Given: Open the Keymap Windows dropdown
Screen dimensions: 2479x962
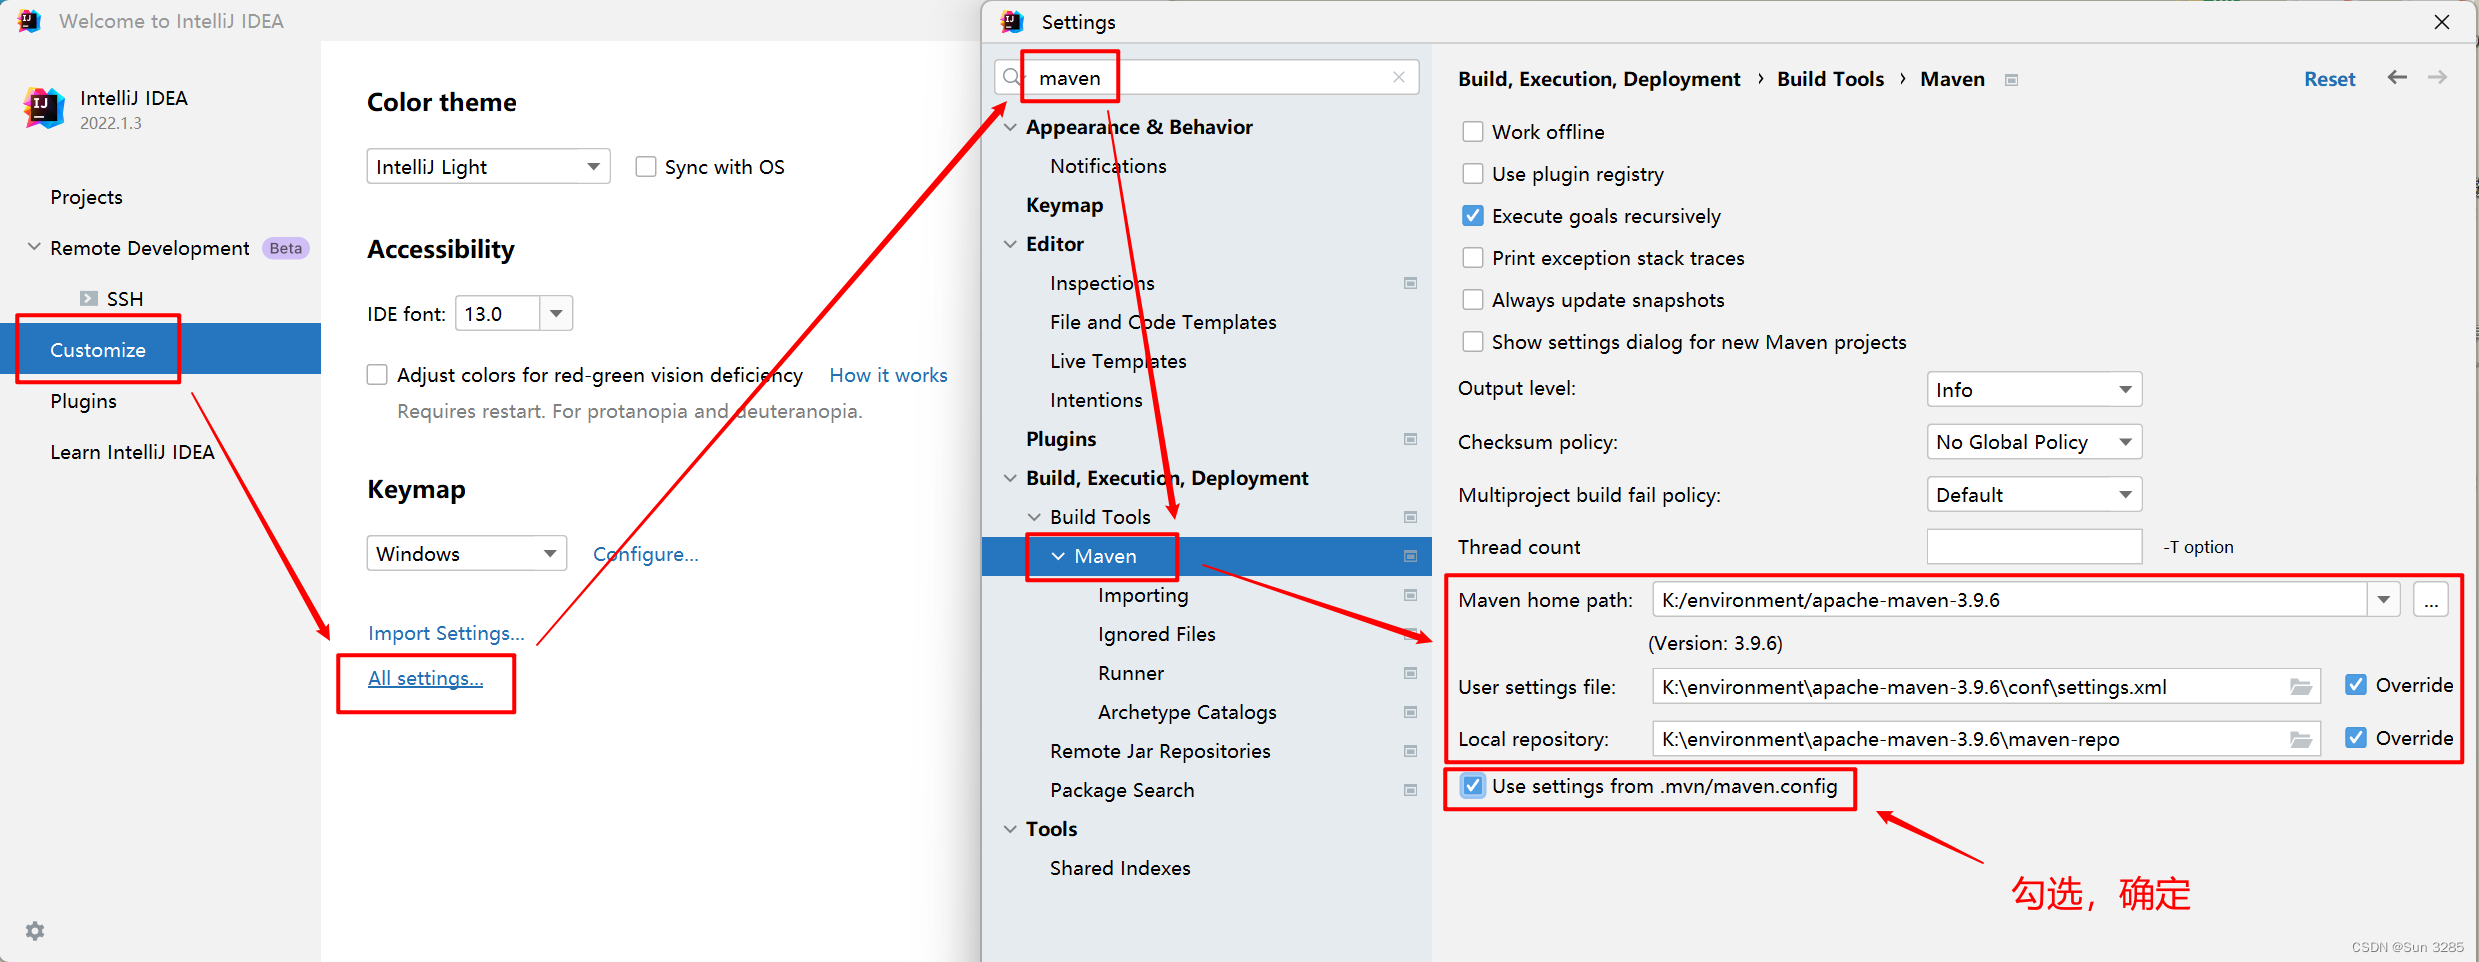Looking at the screenshot, I should (466, 553).
